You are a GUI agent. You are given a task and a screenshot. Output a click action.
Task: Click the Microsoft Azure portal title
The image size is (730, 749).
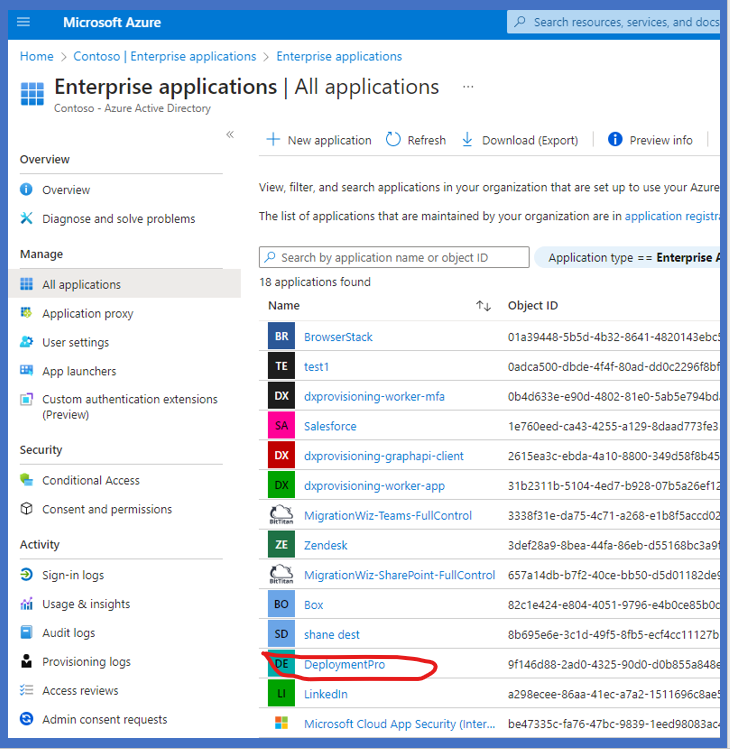[x=112, y=22]
